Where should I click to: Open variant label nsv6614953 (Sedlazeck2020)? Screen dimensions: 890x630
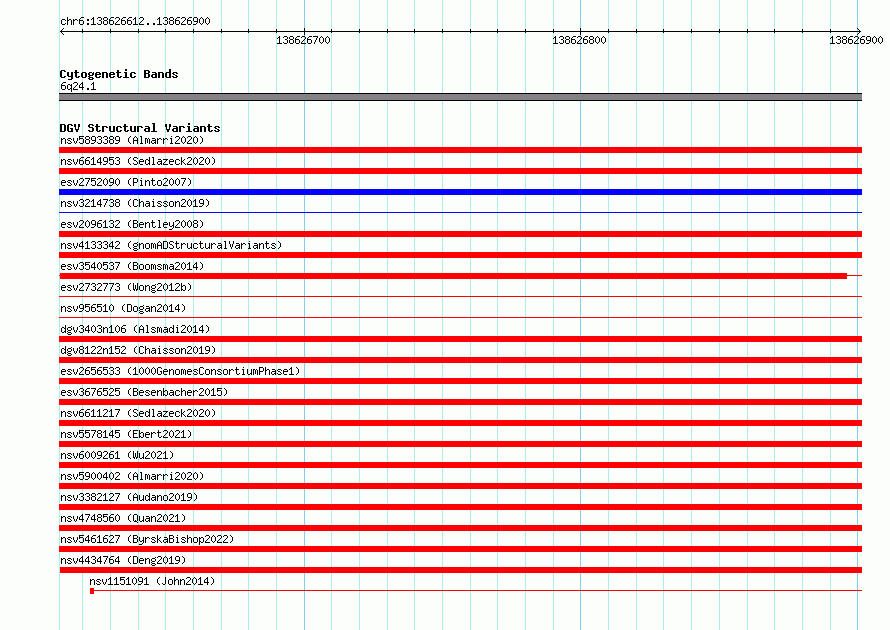point(138,161)
